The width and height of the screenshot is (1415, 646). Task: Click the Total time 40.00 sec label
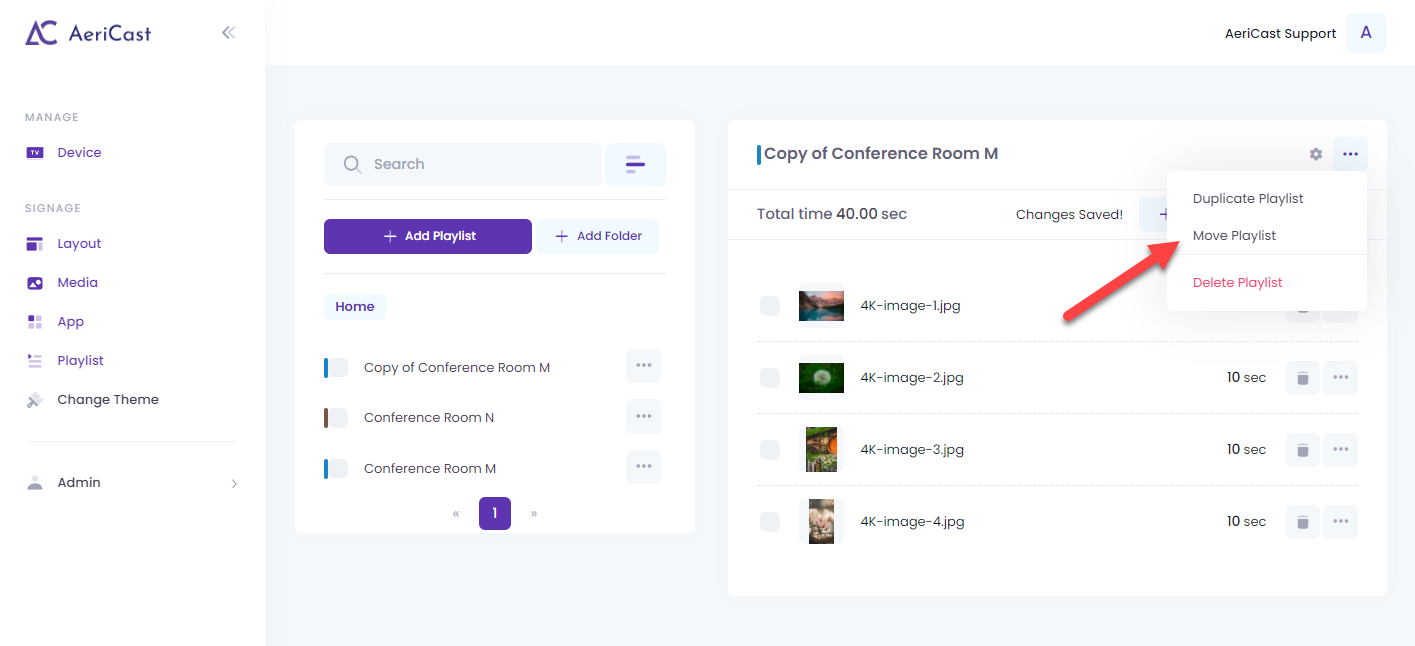pyautogui.click(x=832, y=214)
